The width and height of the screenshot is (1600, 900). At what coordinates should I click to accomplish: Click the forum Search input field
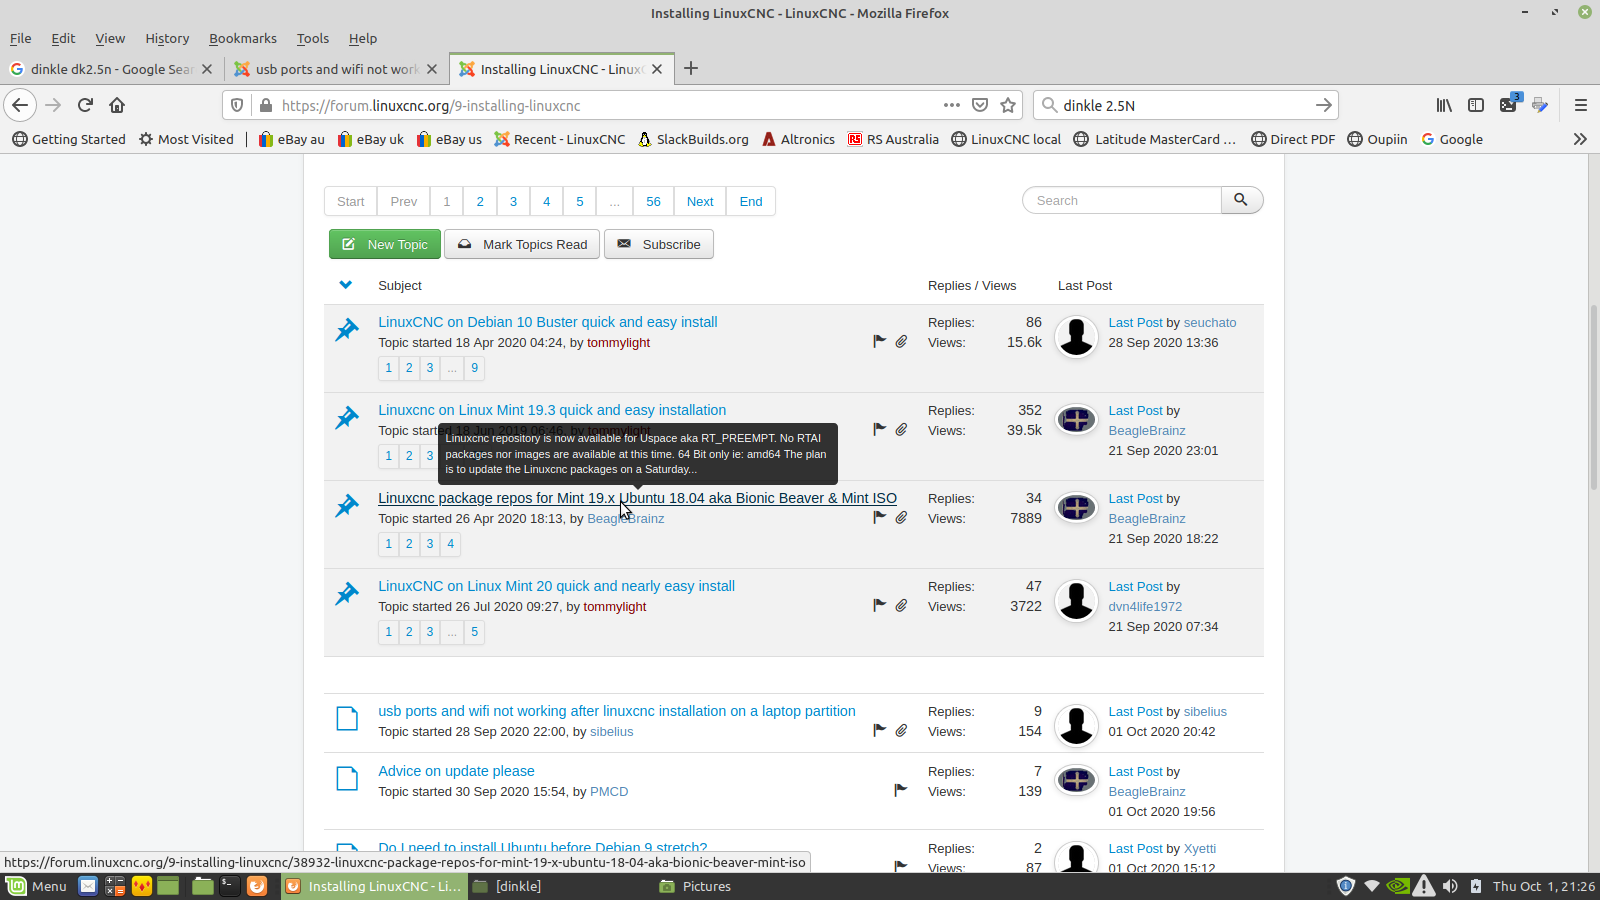coord(1122,200)
